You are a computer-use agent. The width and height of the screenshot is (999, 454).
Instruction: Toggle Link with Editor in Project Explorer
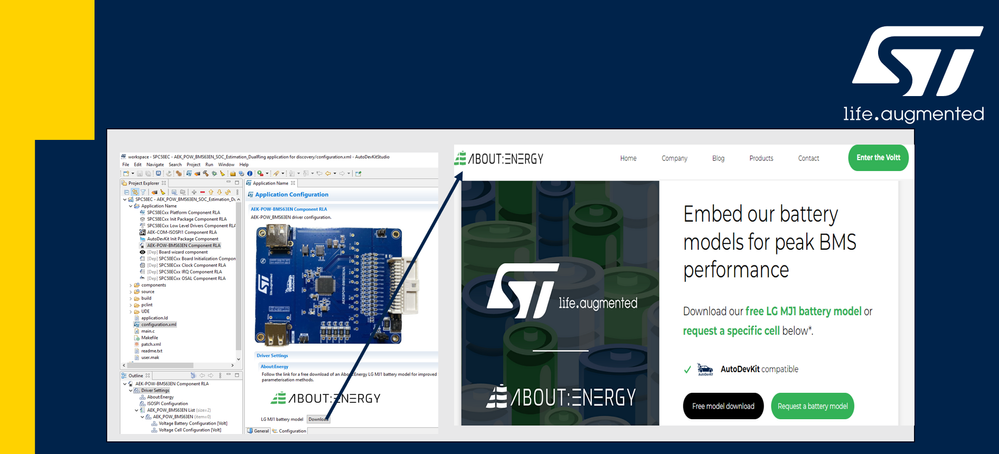pos(135,192)
